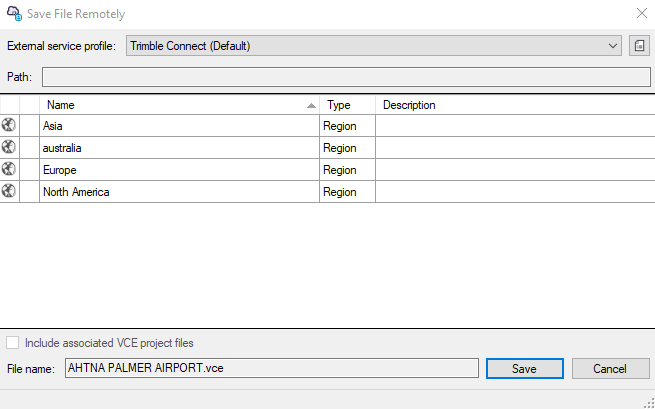Image resolution: width=655 pixels, height=409 pixels.
Task: Close the Save File Remotely window
Action: [x=642, y=13]
